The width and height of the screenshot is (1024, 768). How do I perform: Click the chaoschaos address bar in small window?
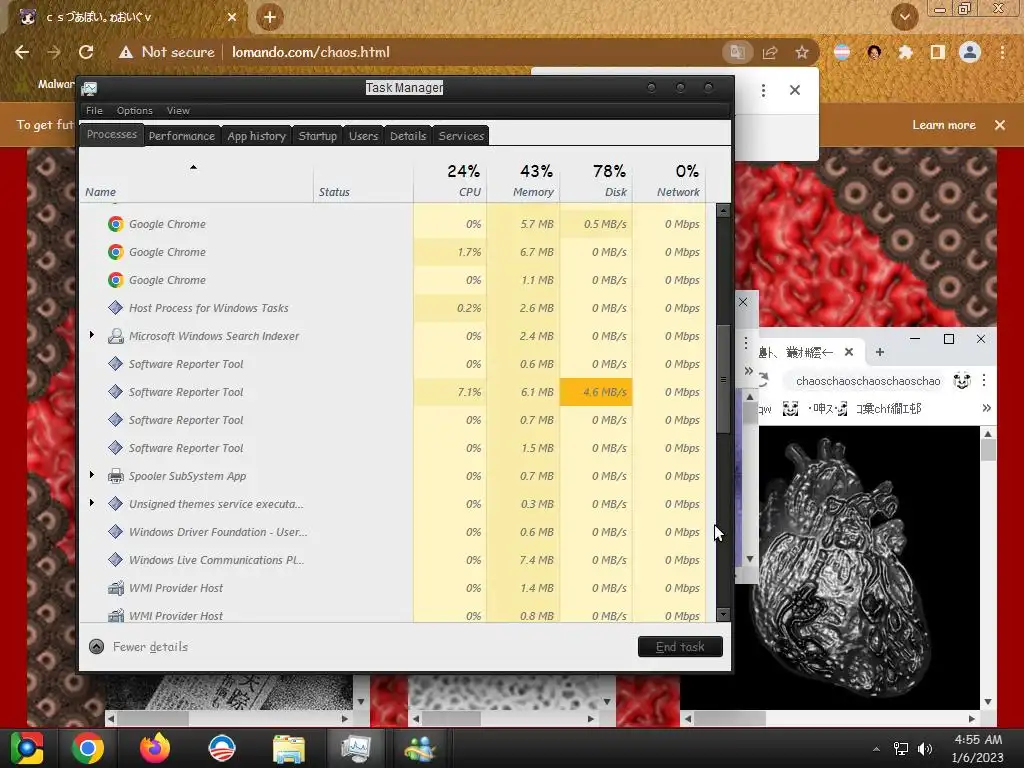tap(868, 381)
